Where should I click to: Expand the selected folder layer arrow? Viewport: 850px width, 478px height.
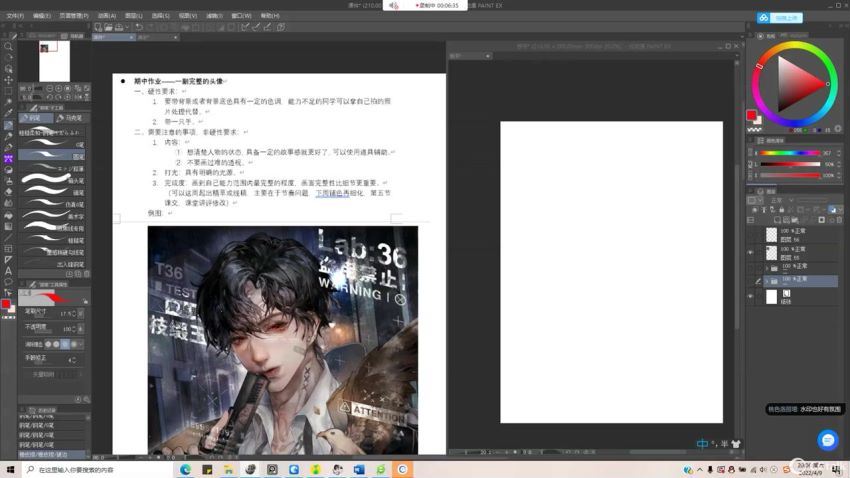click(767, 281)
